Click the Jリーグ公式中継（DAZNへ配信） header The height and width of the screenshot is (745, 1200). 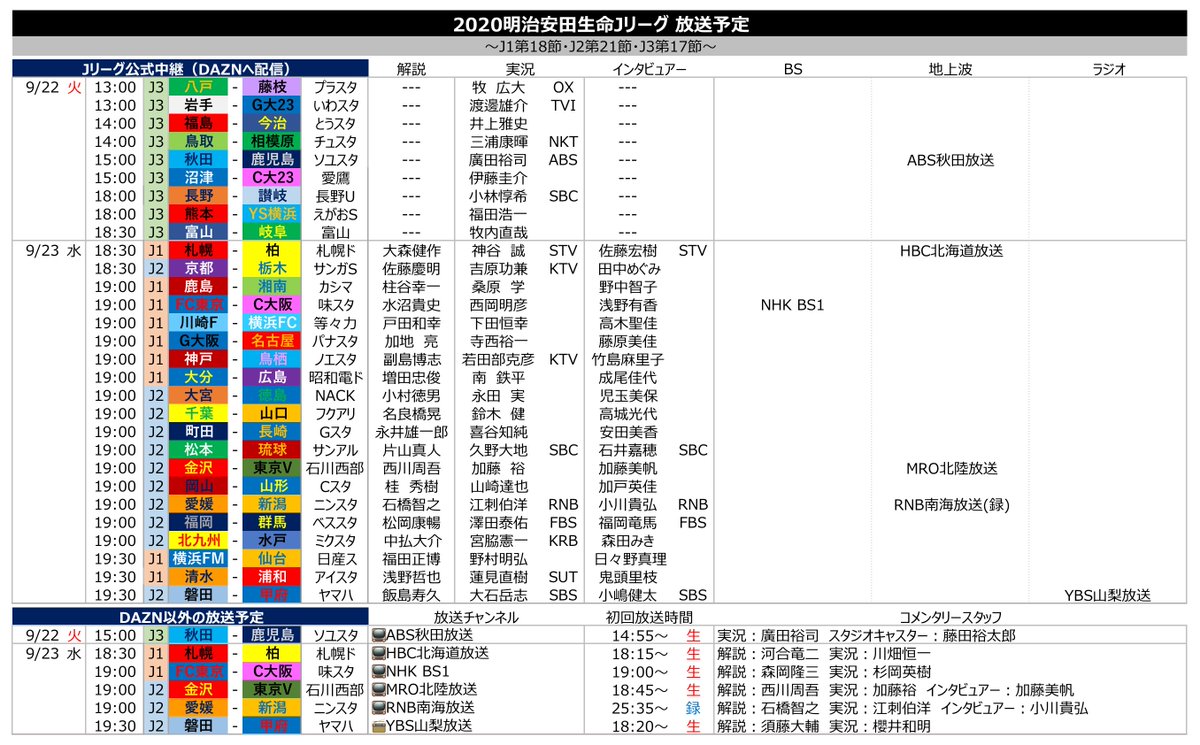191,69
